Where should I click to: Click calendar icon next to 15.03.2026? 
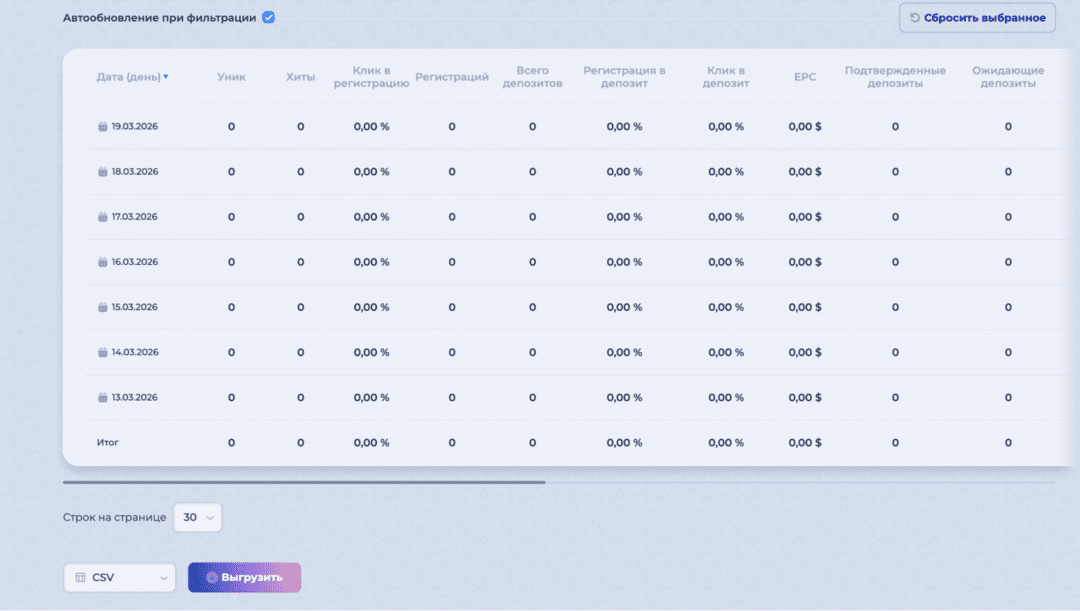tap(102, 307)
